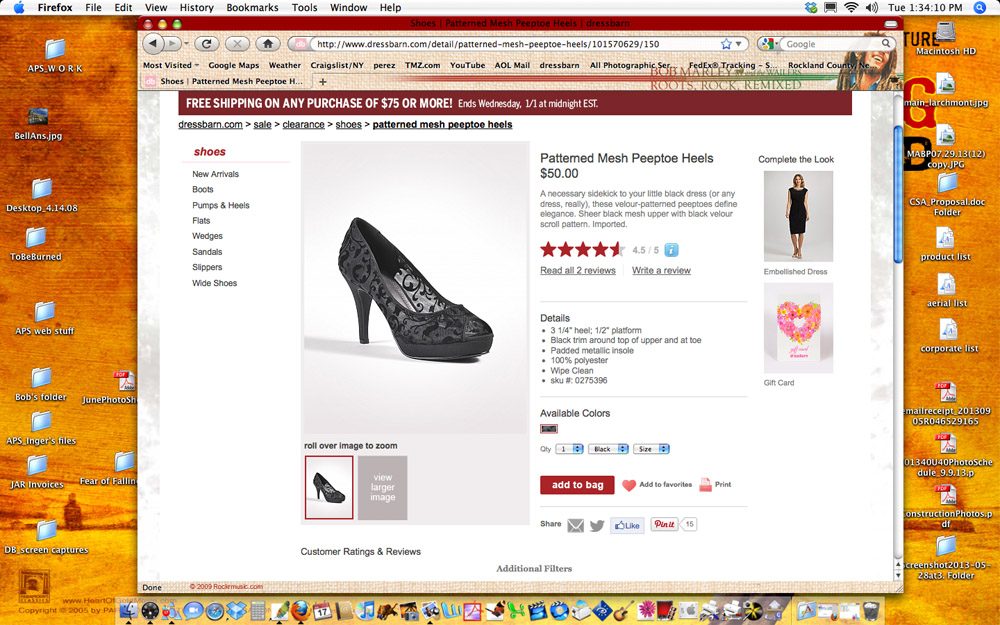Open Pumps & Heels category link
The image size is (1000, 625).
(x=221, y=205)
